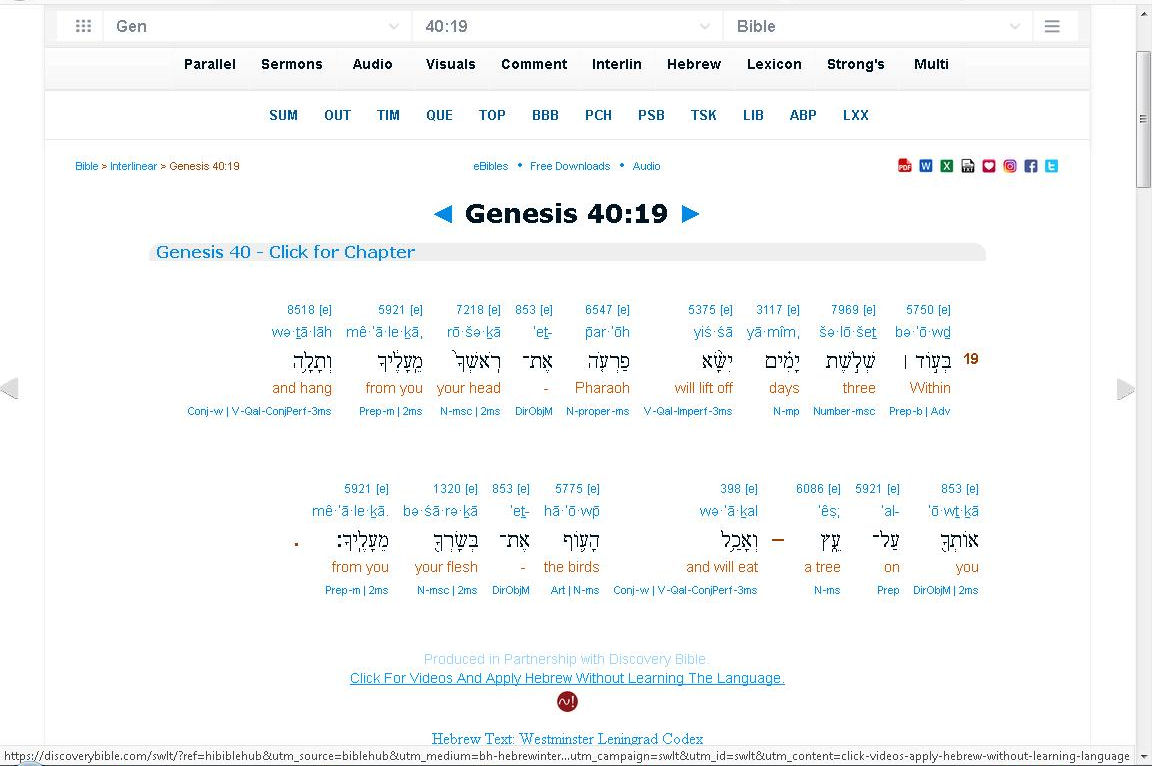Image resolution: width=1152 pixels, height=766 pixels.
Task: Click the Twitter icon
Action: [1052, 166]
